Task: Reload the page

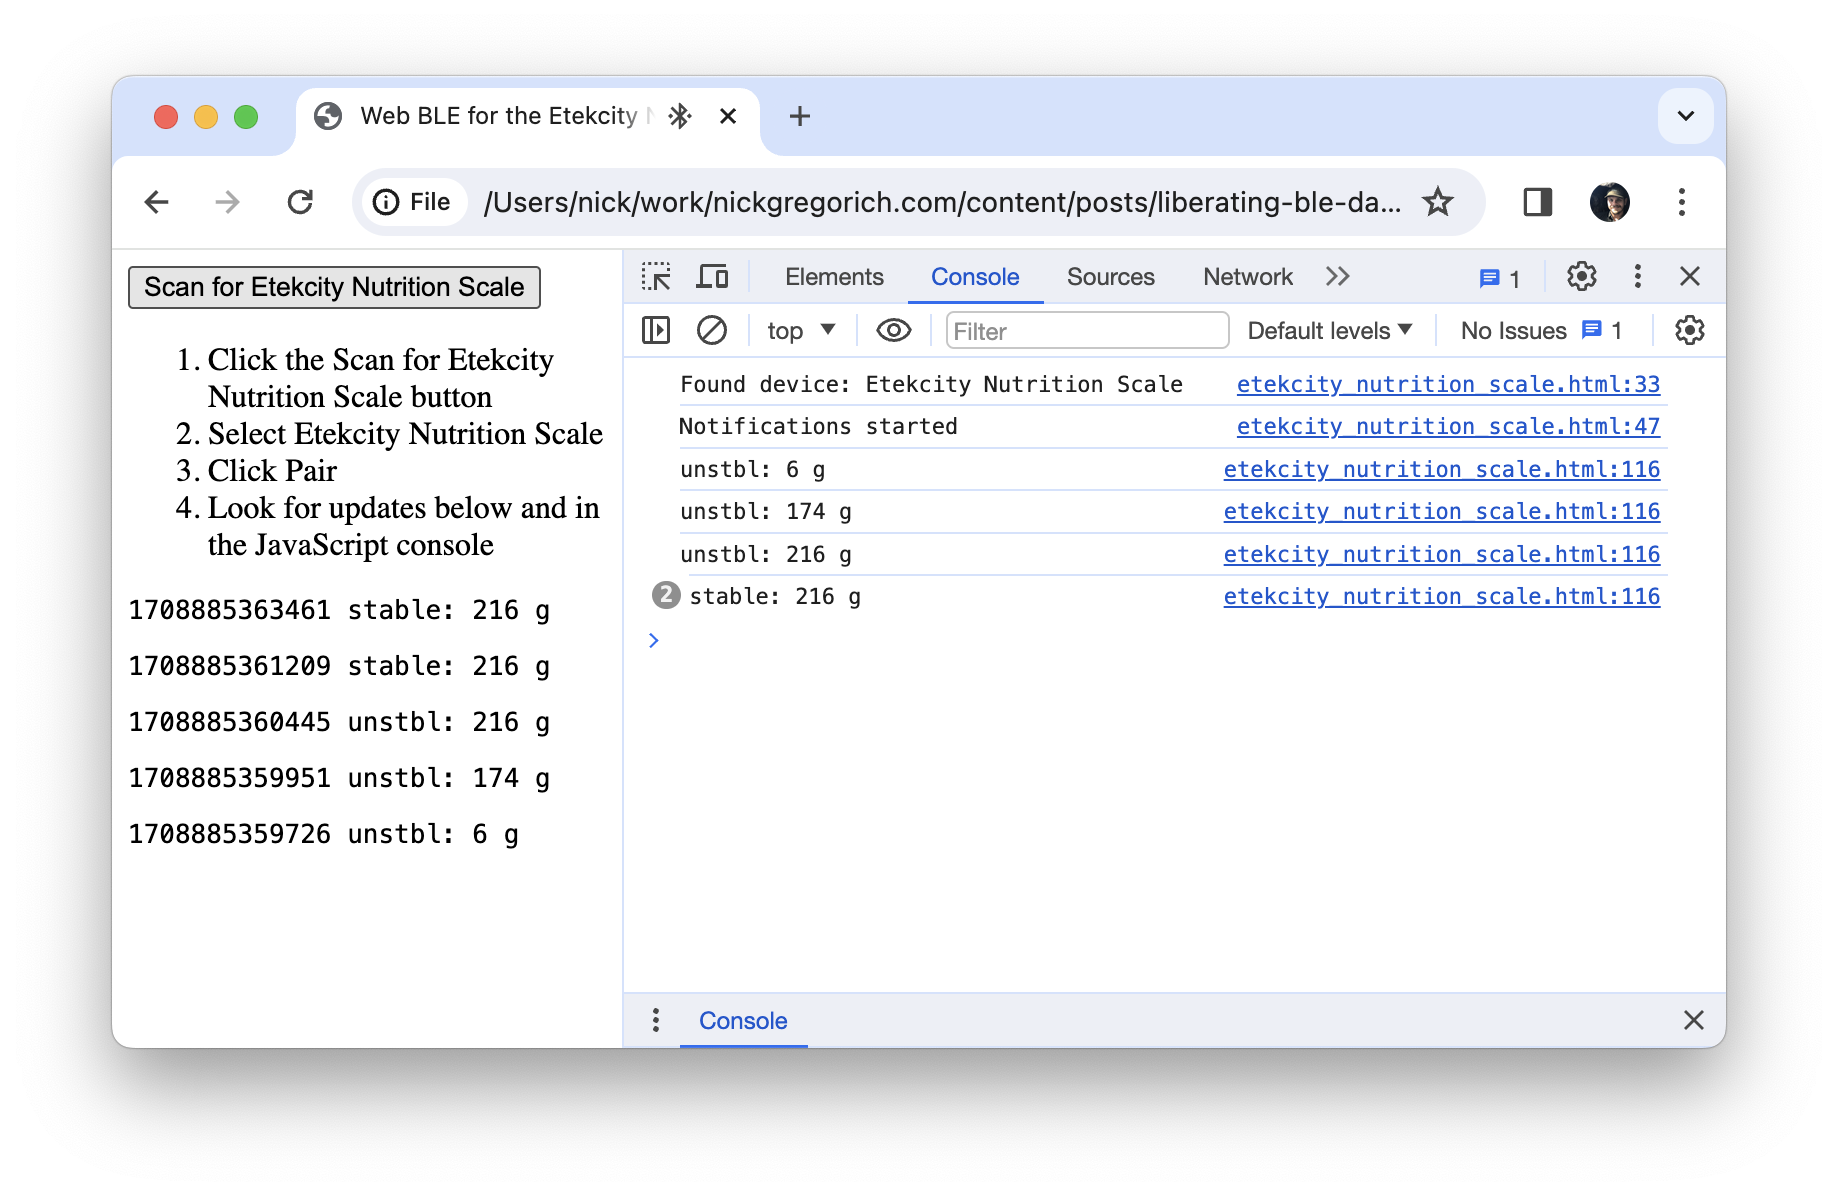Action: [300, 202]
